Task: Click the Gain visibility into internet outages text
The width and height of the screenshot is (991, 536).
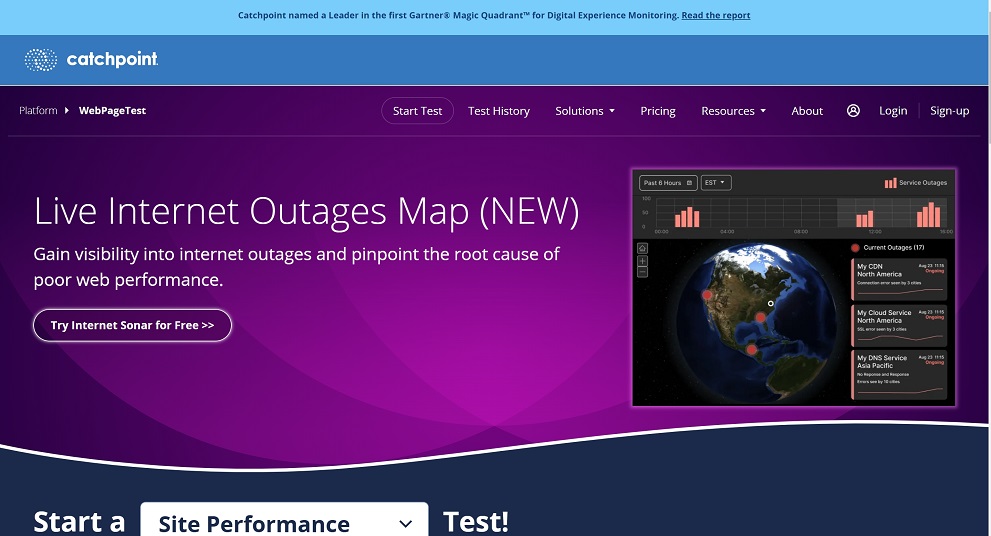Action: tap(296, 267)
